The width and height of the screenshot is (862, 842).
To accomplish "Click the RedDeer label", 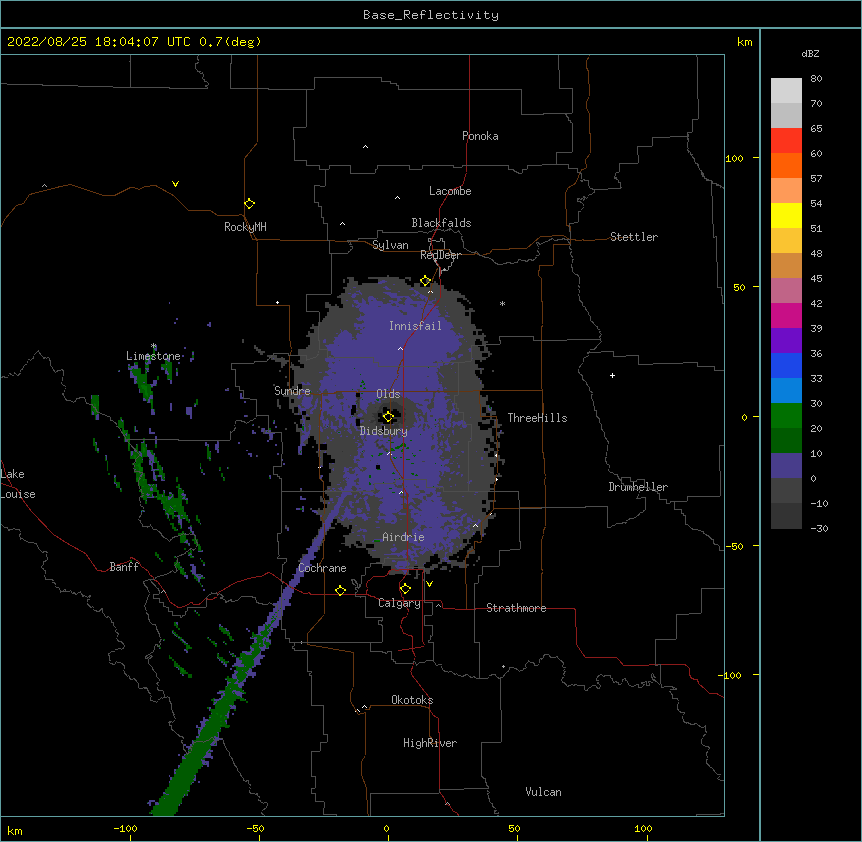I will point(440,255).
